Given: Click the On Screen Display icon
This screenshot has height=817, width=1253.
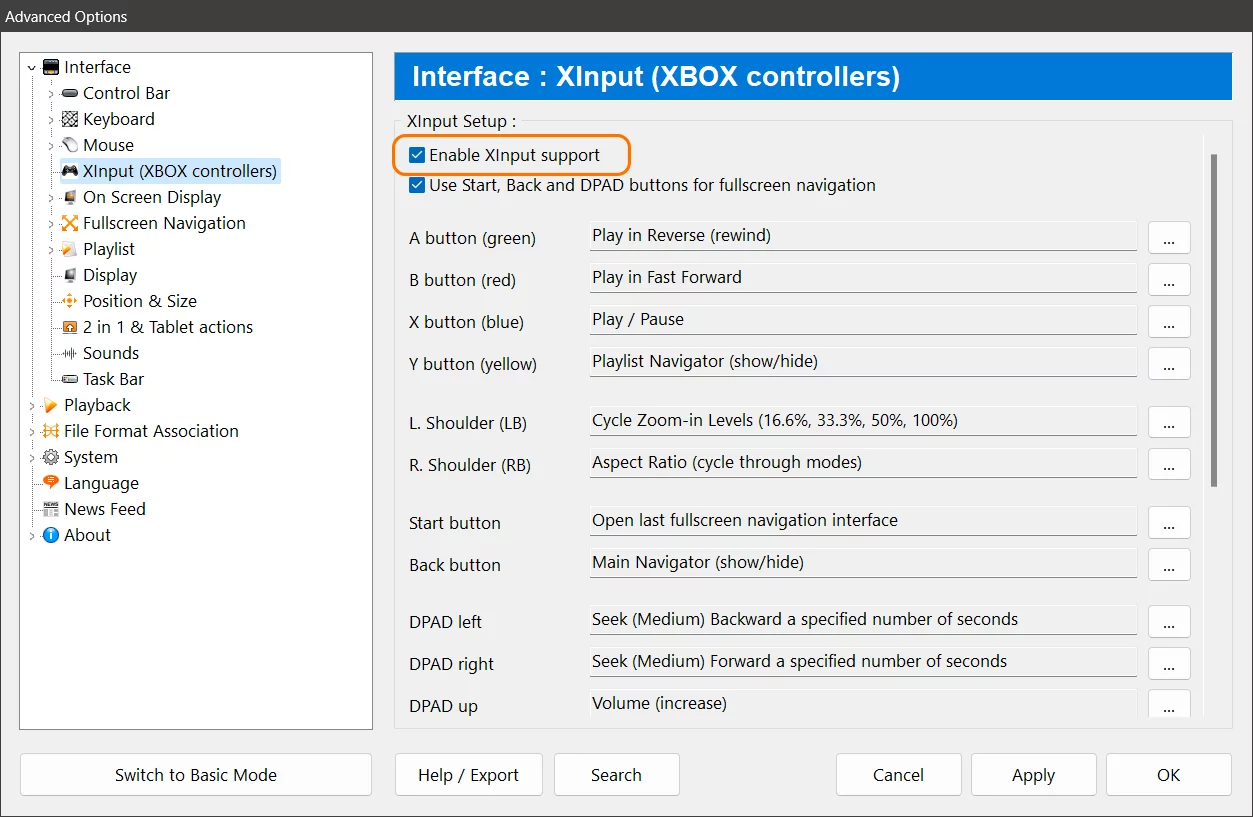Looking at the screenshot, I should coord(70,197).
